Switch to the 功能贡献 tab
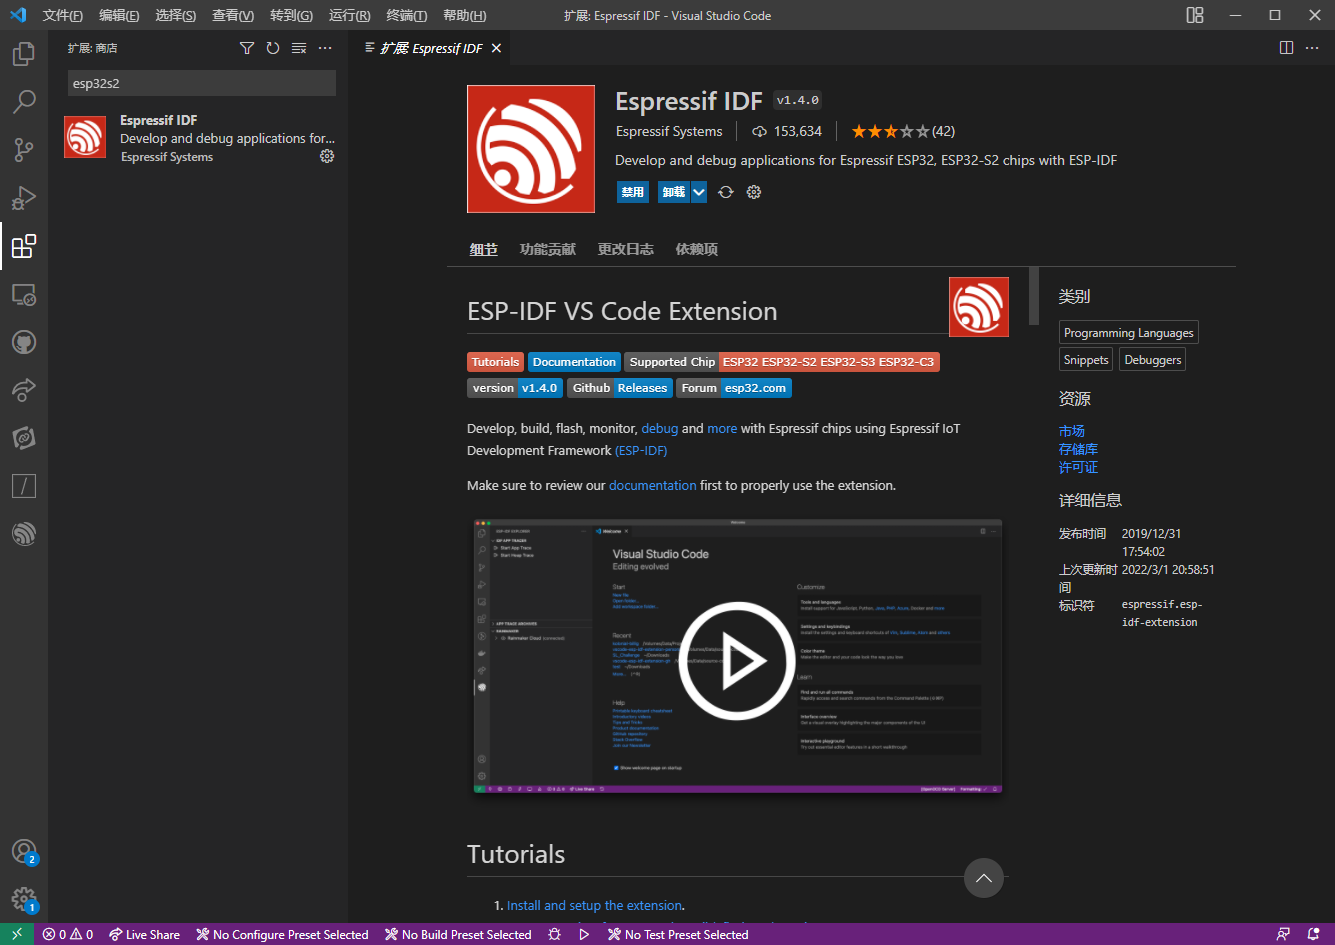 coord(548,249)
